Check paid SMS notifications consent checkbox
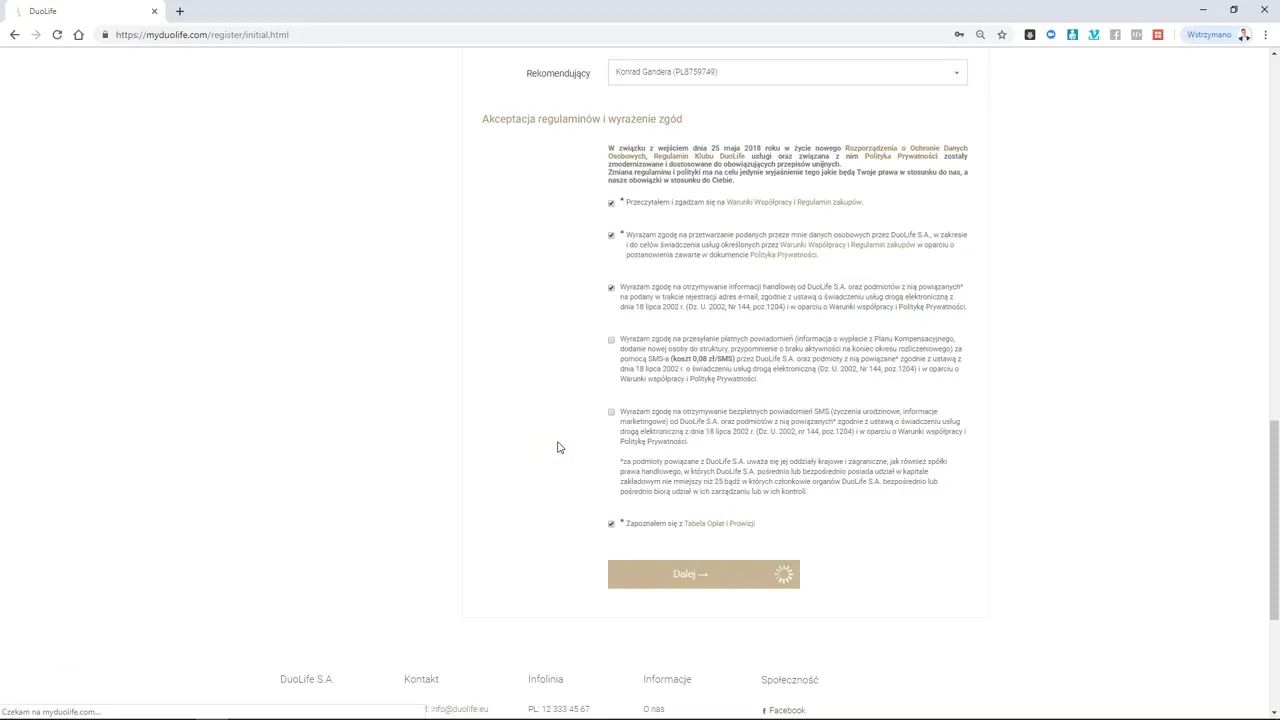The image size is (1280, 720). pos(611,340)
